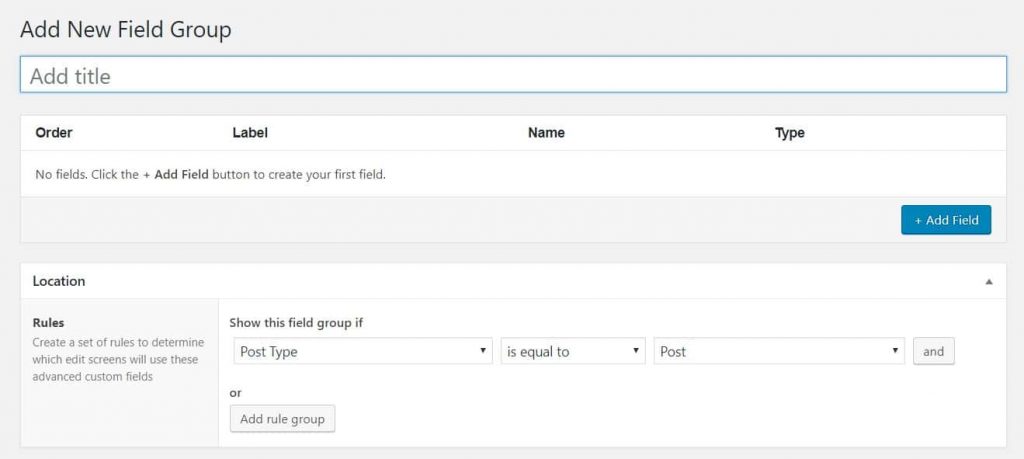This screenshot has height=459, width=1024.
Task: Click the Name column header
Action: 546,133
